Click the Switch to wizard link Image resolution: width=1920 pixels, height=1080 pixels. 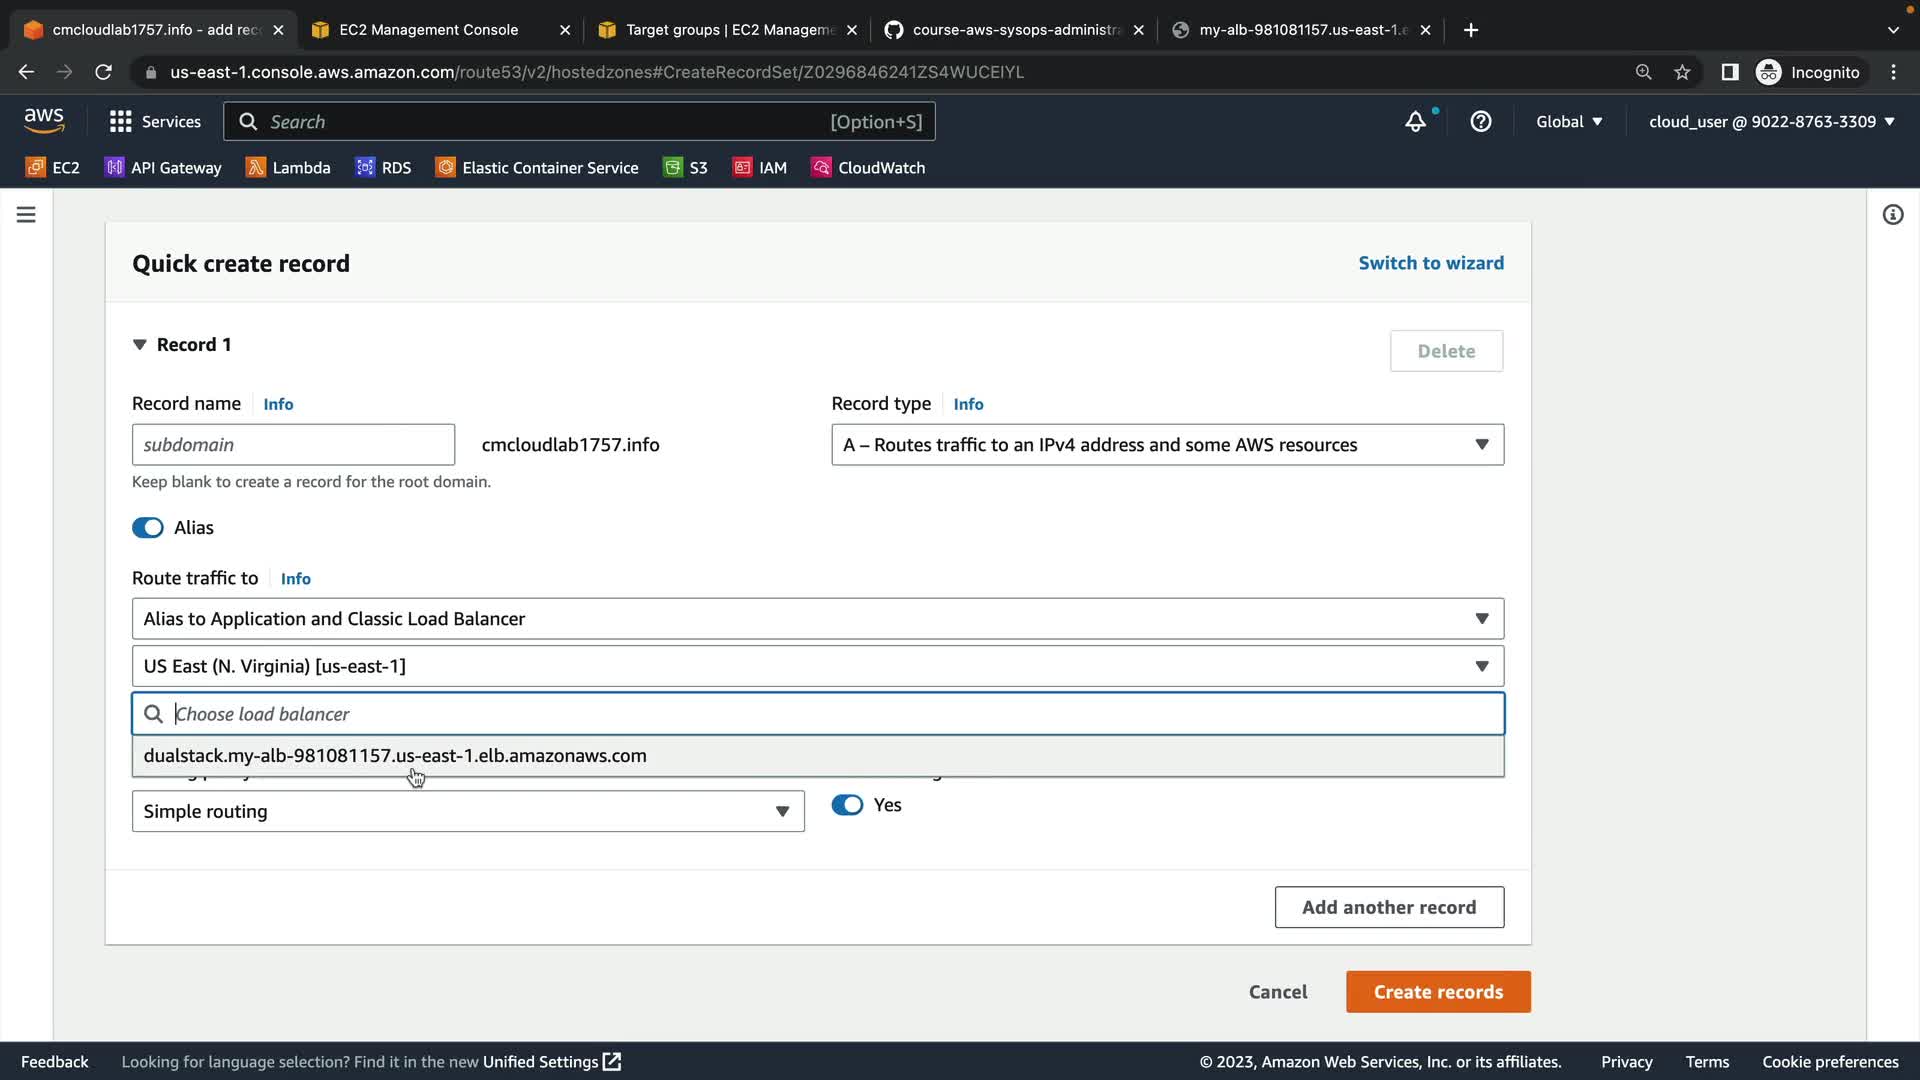1430,263
